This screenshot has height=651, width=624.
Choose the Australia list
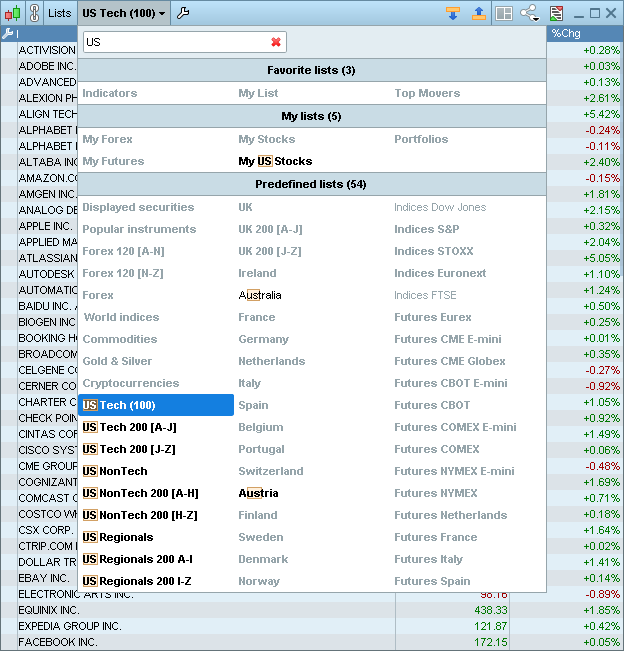click(x=260, y=295)
